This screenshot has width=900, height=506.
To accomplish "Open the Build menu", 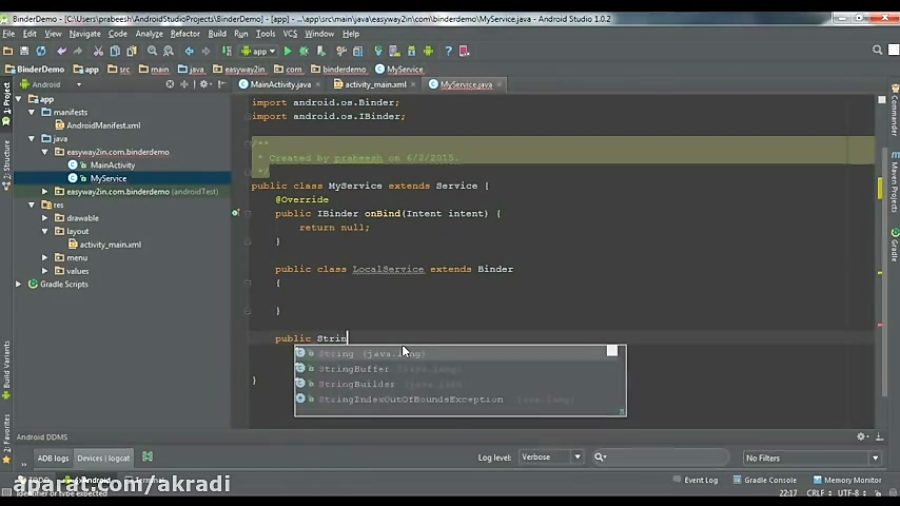I will tap(217, 34).
